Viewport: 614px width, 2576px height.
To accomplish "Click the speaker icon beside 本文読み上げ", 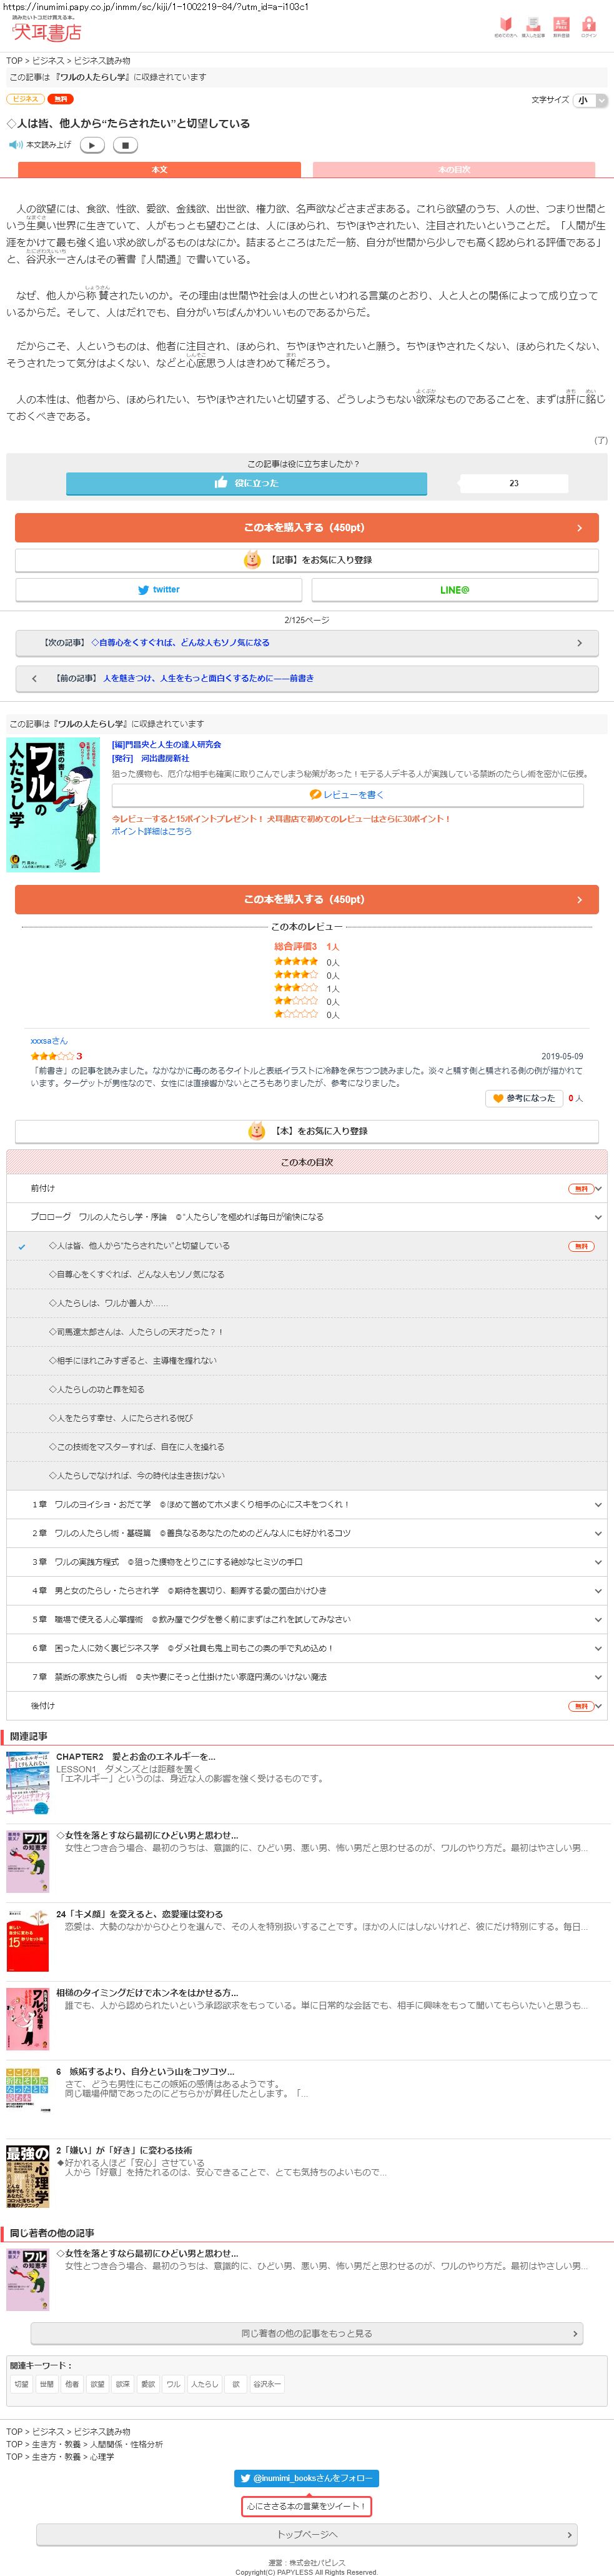I will coord(15,145).
